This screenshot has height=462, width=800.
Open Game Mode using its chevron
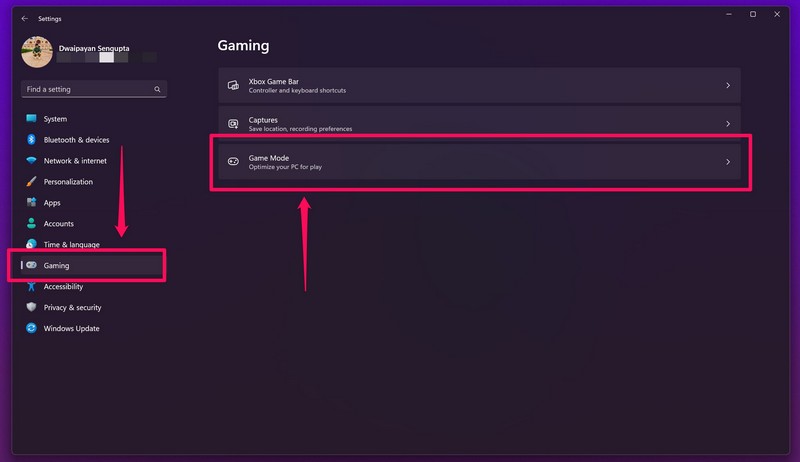(727, 162)
